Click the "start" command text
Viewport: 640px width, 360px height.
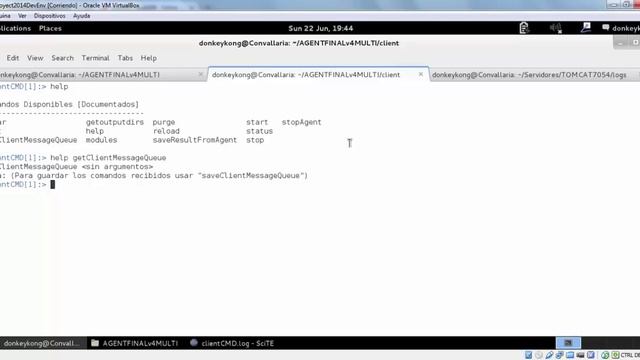click(257, 122)
